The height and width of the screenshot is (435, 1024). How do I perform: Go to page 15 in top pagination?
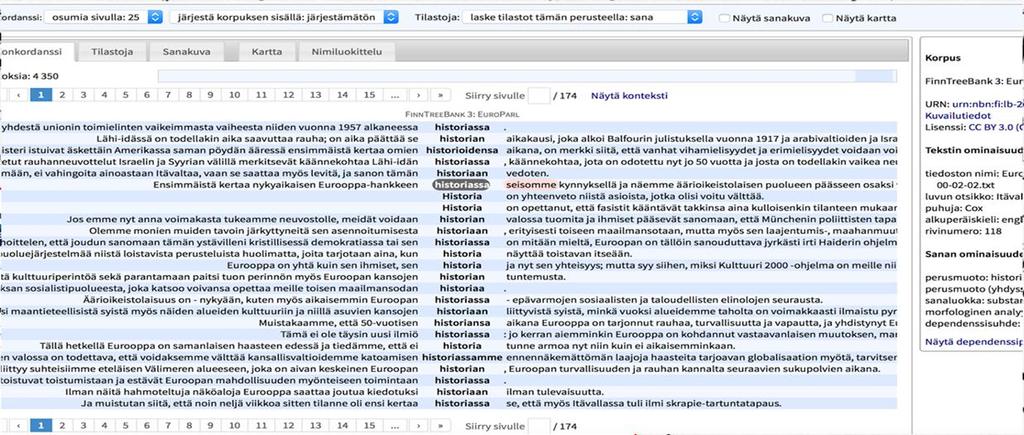coord(369,95)
